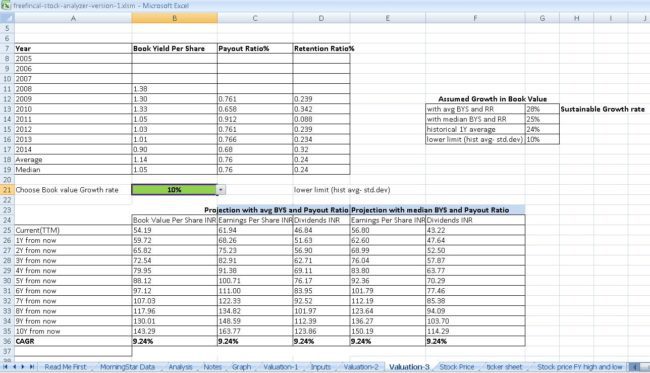650x373 pixels.
Task: Go to next sheet tab navigation arrow
Action: coord(23,367)
